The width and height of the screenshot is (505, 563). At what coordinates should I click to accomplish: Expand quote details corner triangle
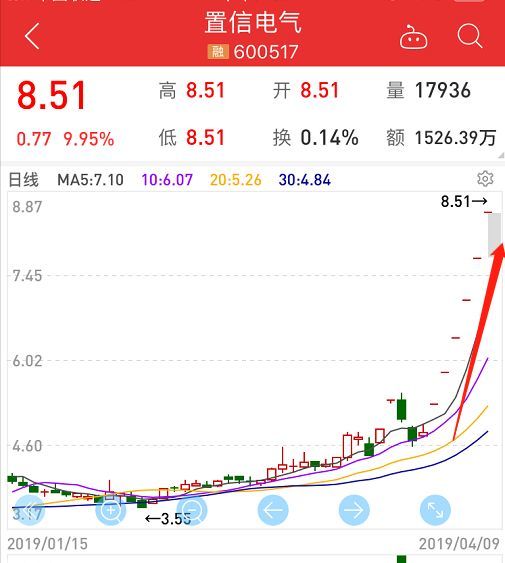coord(501,155)
